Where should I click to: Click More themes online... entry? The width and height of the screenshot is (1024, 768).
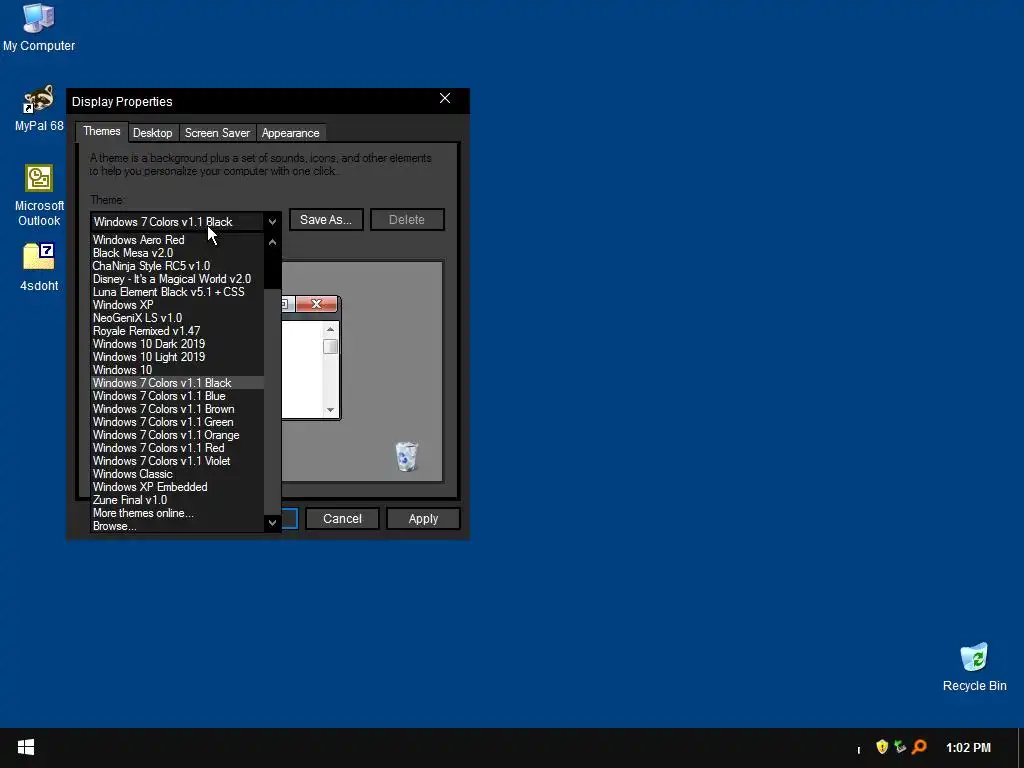[177, 513]
